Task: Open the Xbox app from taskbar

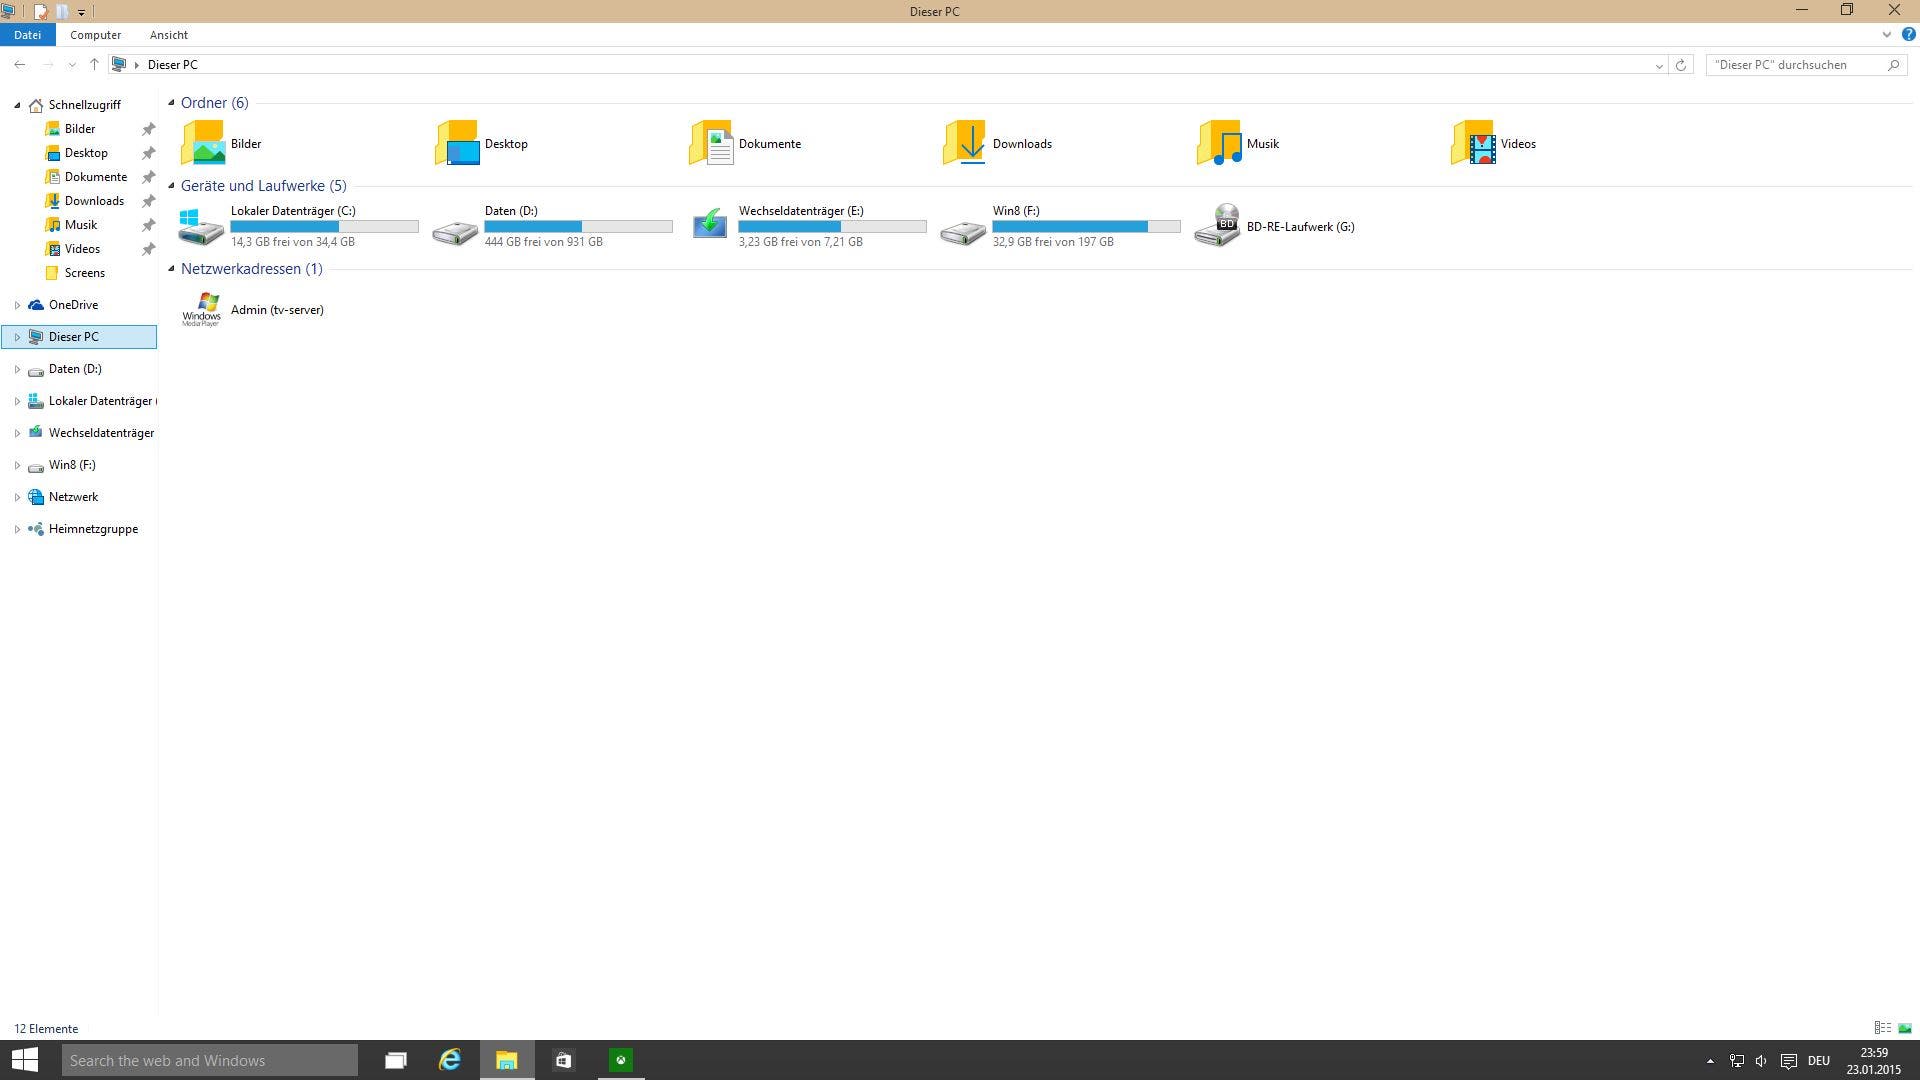Action: [x=621, y=1060]
